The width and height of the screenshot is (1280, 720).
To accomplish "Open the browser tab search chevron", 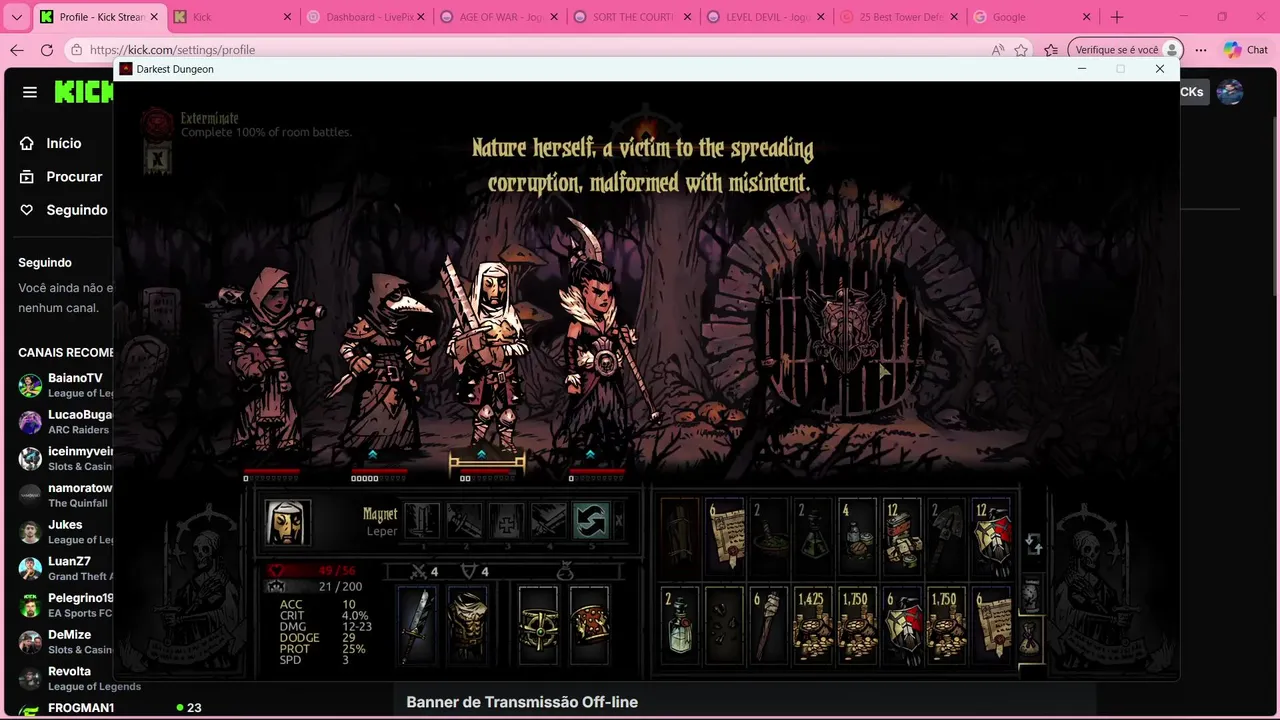I will tap(16, 17).
